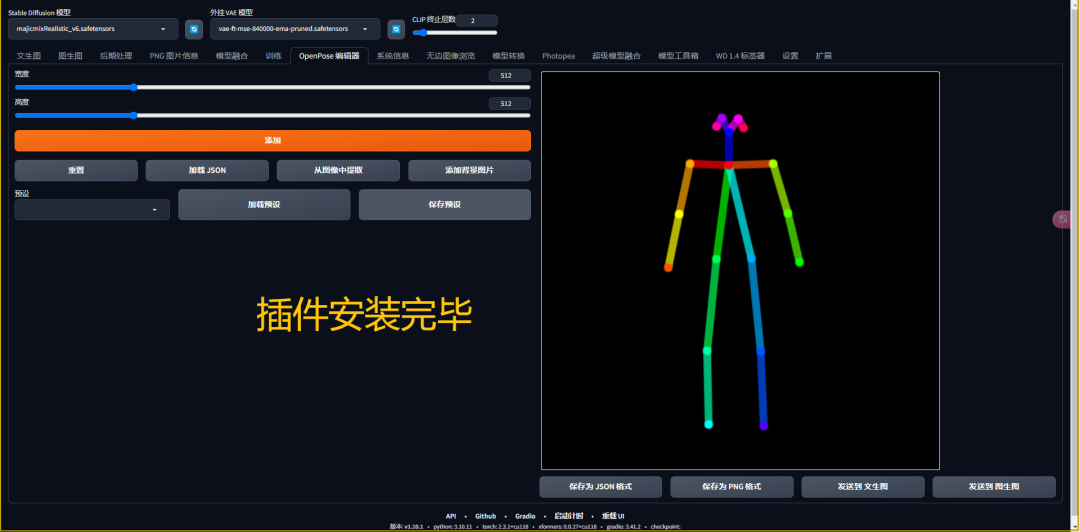Open the 外挂 VAE 模型 dropdown
This screenshot has width=1080, height=532.
click(295, 29)
